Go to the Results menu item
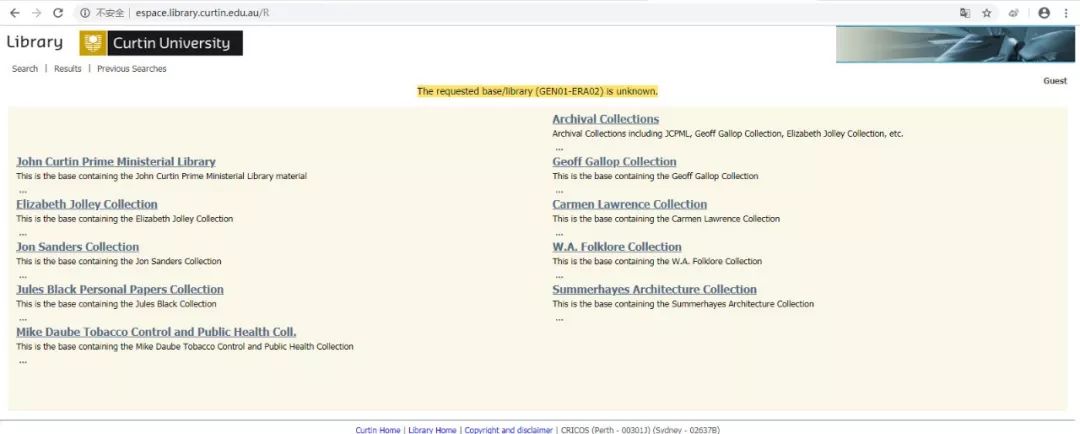The image size is (1080, 434). [x=68, y=69]
